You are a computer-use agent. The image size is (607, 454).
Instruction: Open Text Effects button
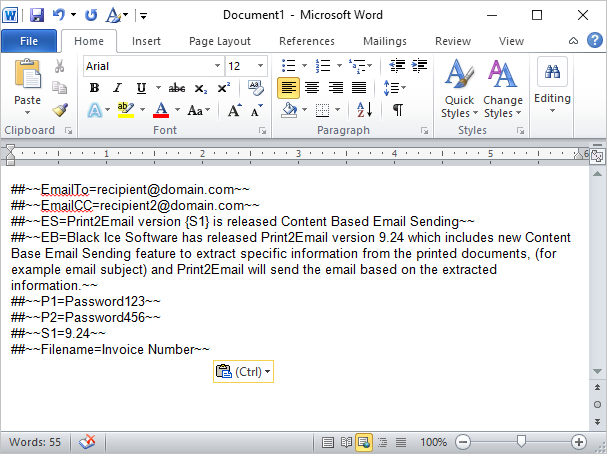click(x=94, y=110)
